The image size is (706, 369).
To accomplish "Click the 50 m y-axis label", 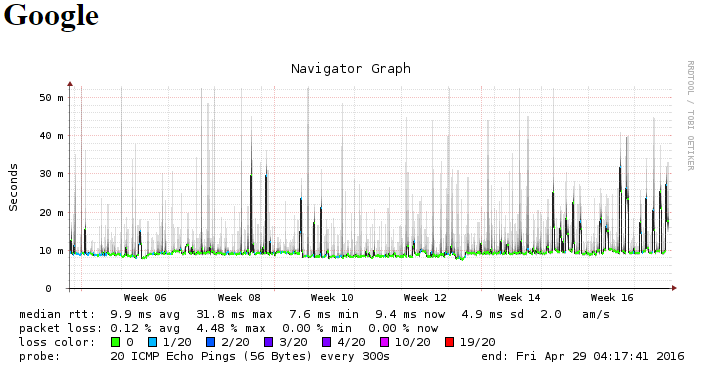I will [51, 98].
